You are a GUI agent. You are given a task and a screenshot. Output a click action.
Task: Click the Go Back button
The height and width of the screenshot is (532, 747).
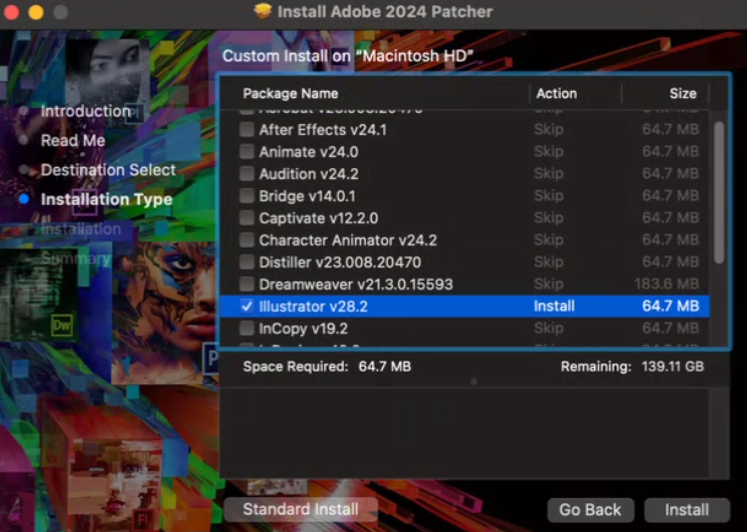coord(590,510)
